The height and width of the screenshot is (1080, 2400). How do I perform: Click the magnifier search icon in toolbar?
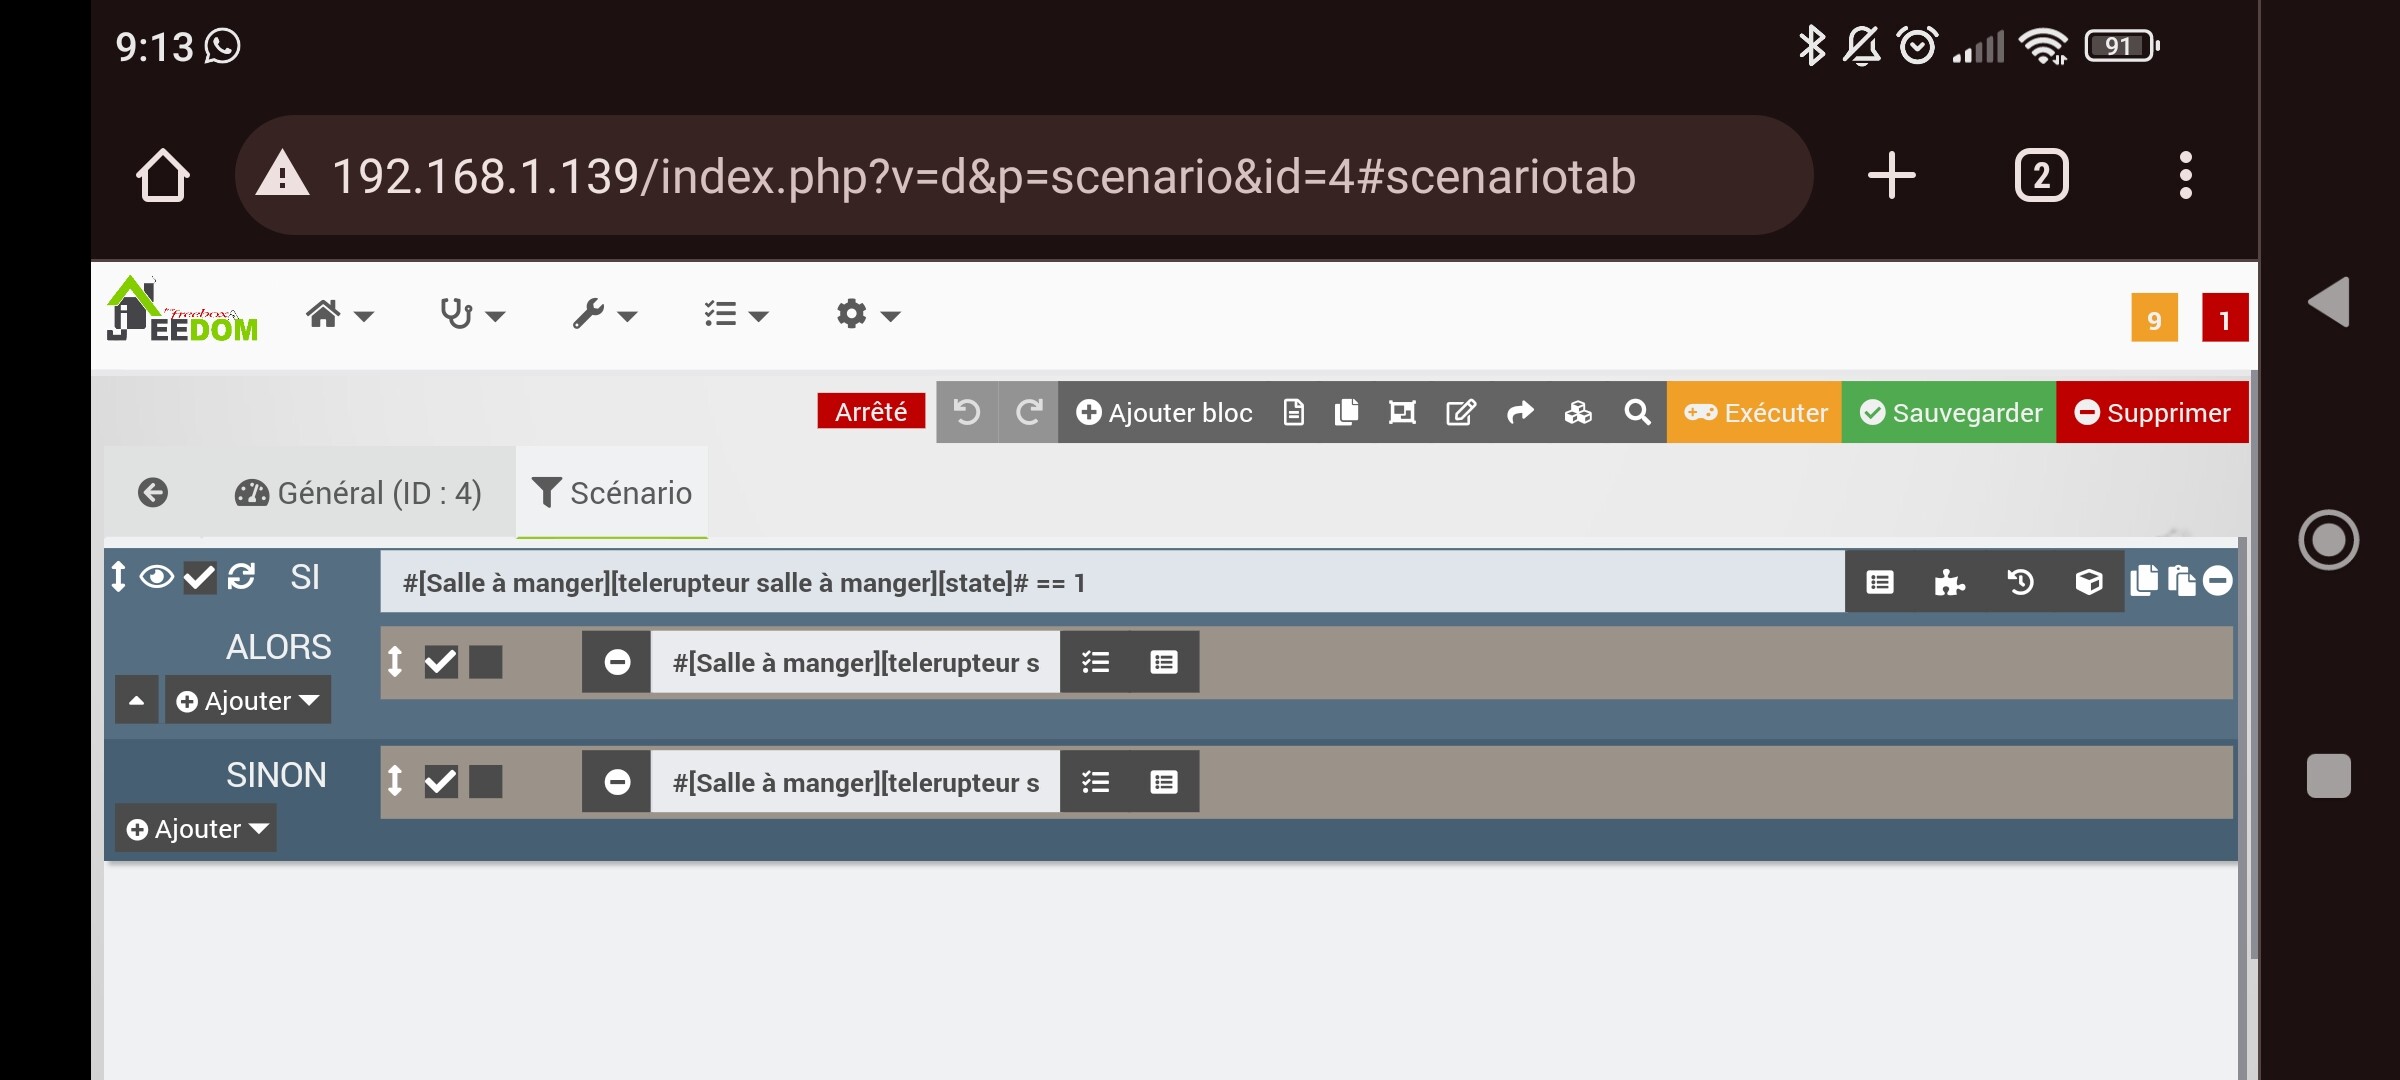click(x=1637, y=412)
